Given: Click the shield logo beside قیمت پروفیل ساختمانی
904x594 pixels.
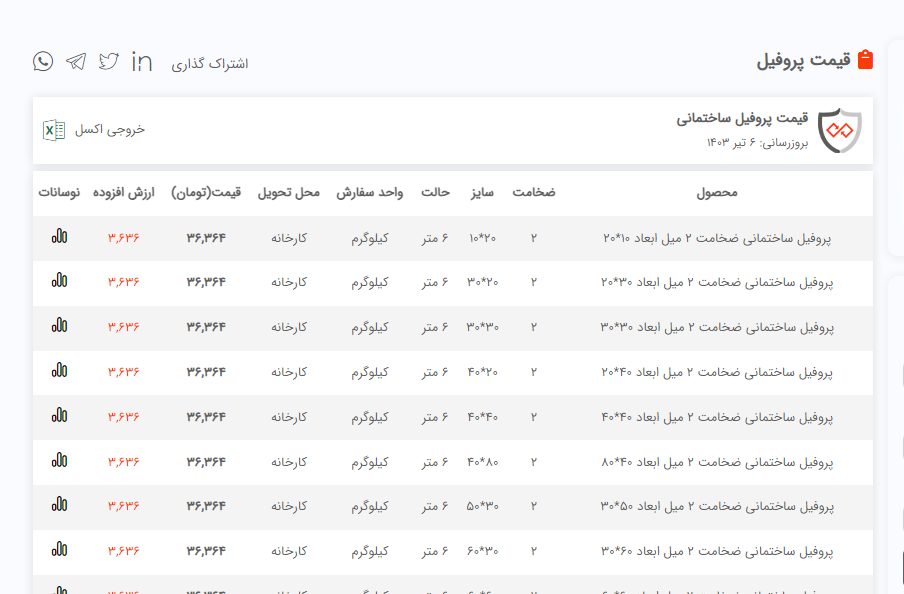Looking at the screenshot, I should pos(839,131).
